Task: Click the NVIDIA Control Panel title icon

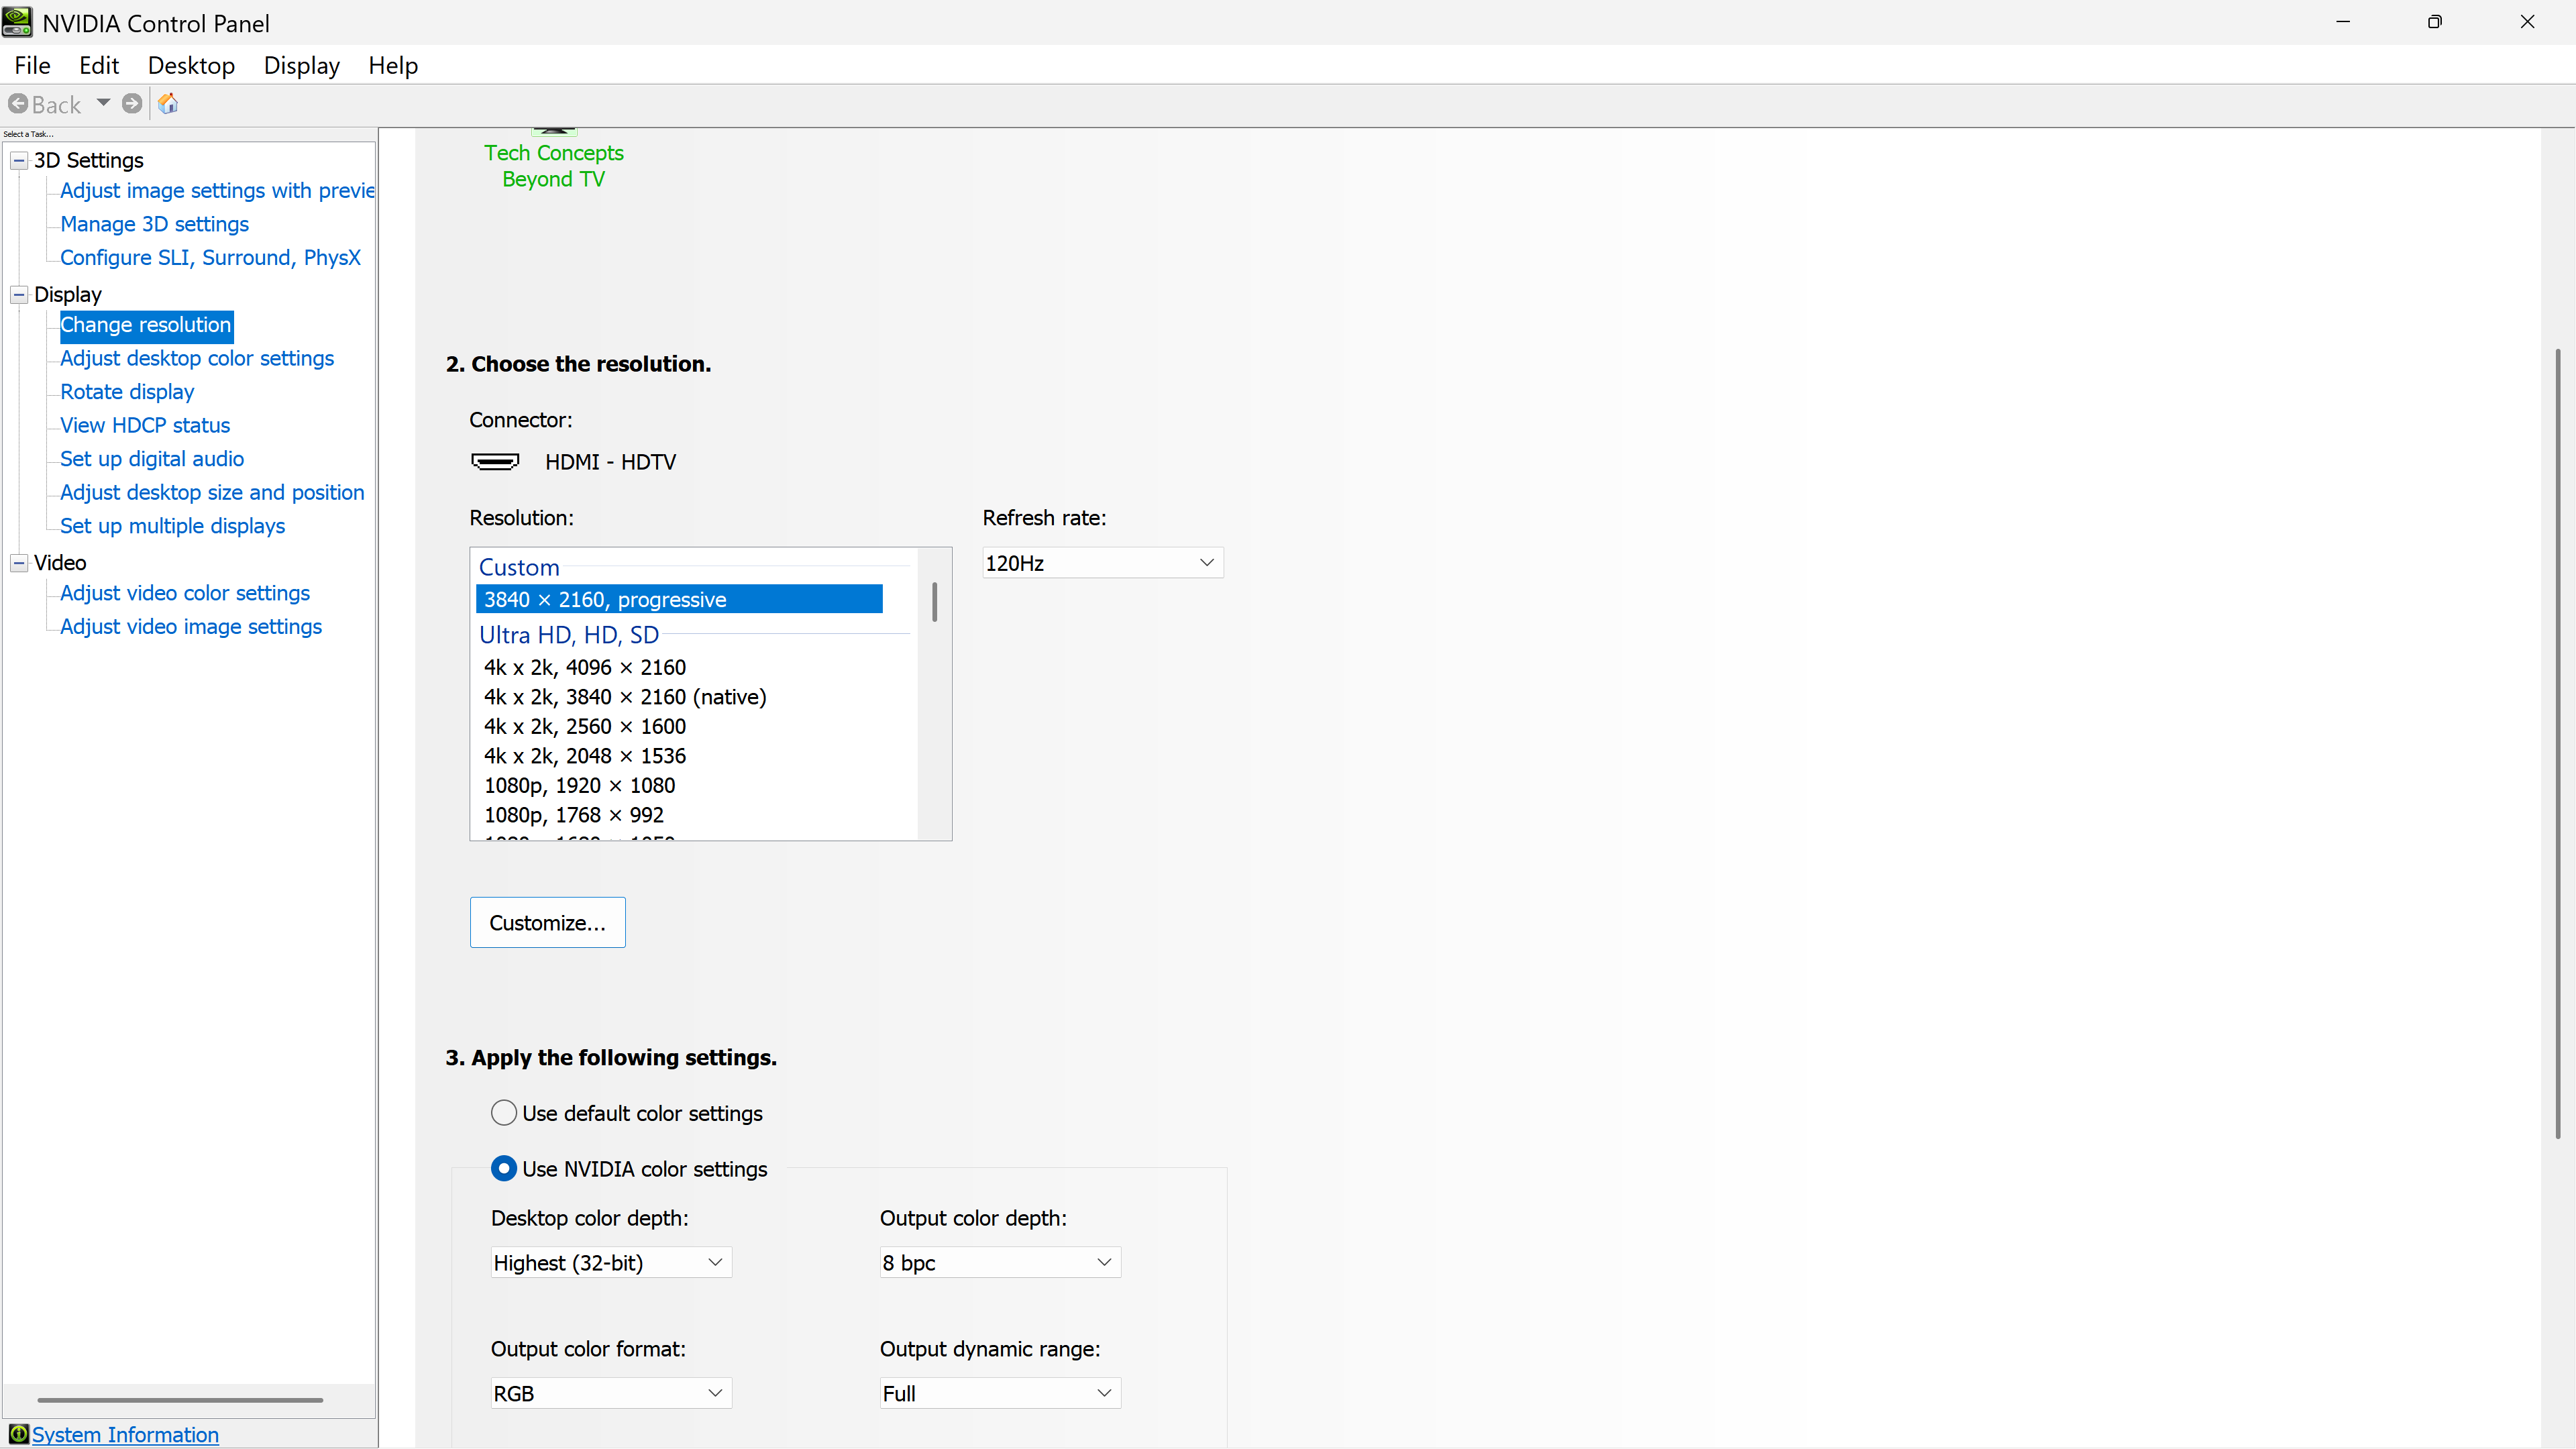Action: coord(17,22)
